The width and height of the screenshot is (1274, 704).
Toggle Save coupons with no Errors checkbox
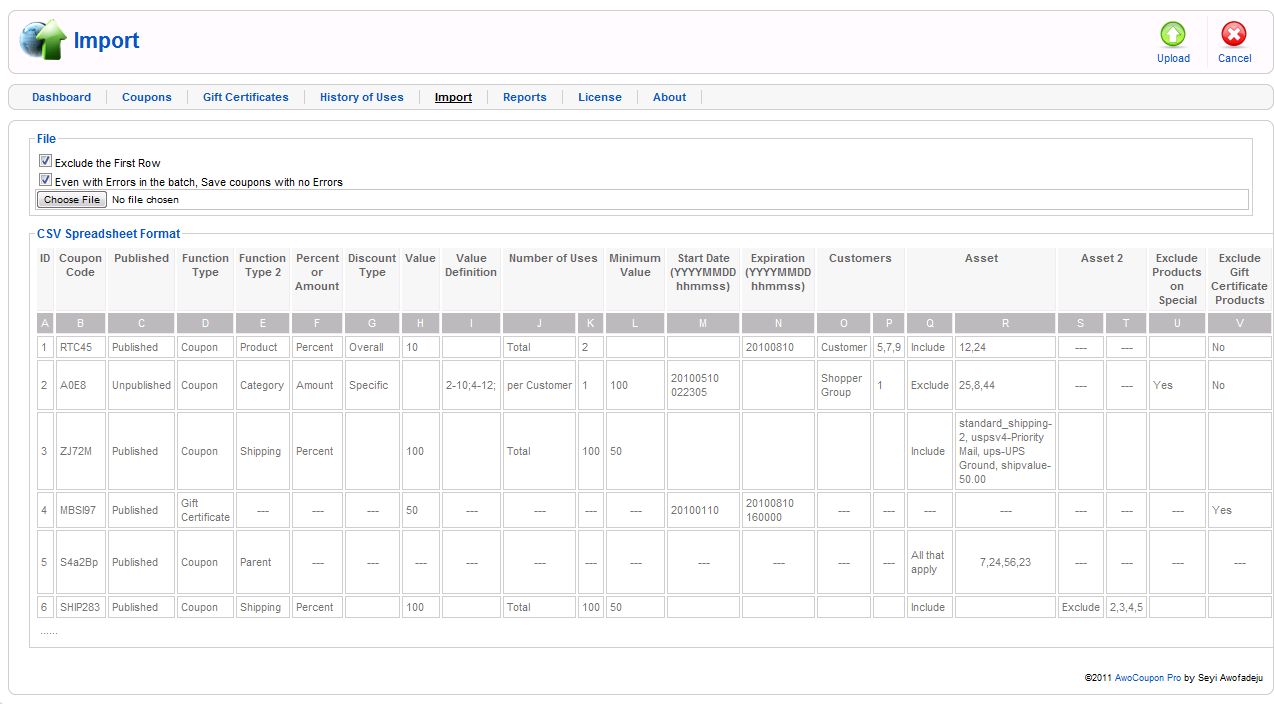(x=45, y=180)
